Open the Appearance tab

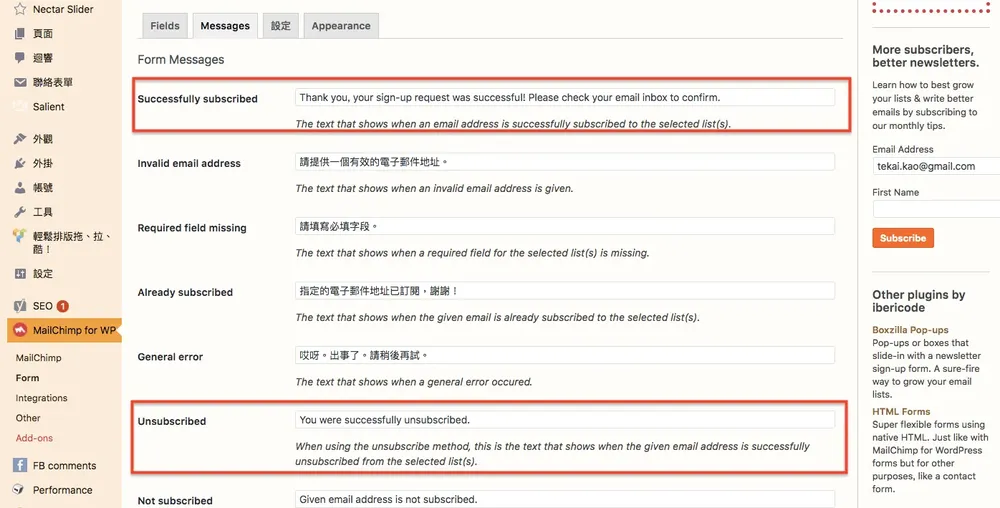[341, 26]
